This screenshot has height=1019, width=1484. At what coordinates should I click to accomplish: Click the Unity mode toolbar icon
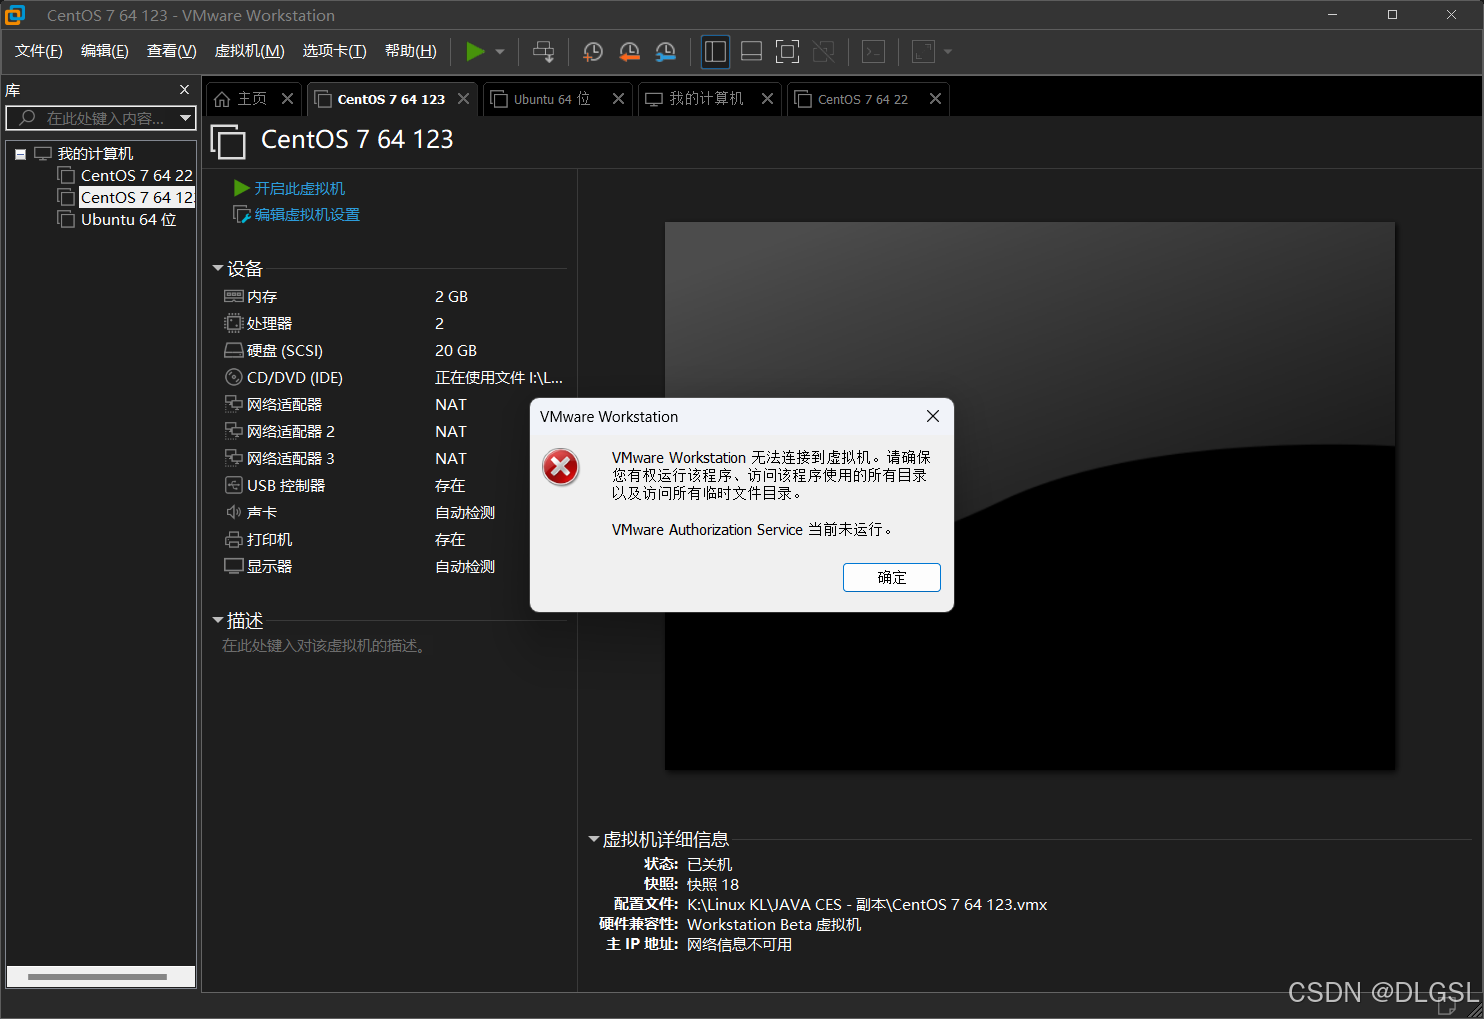click(x=823, y=51)
